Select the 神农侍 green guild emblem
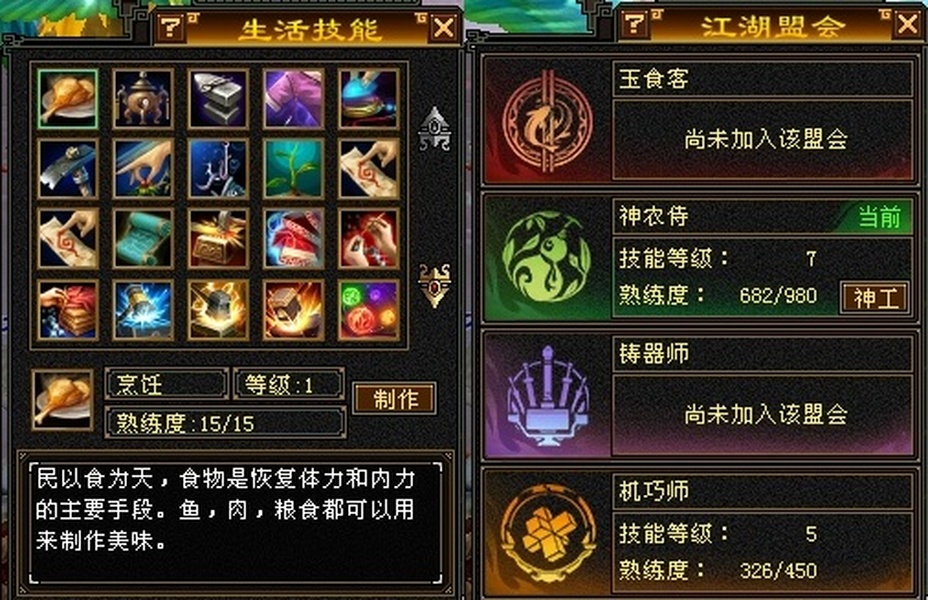The width and height of the screenshot is (928, 600). (546, 258)
